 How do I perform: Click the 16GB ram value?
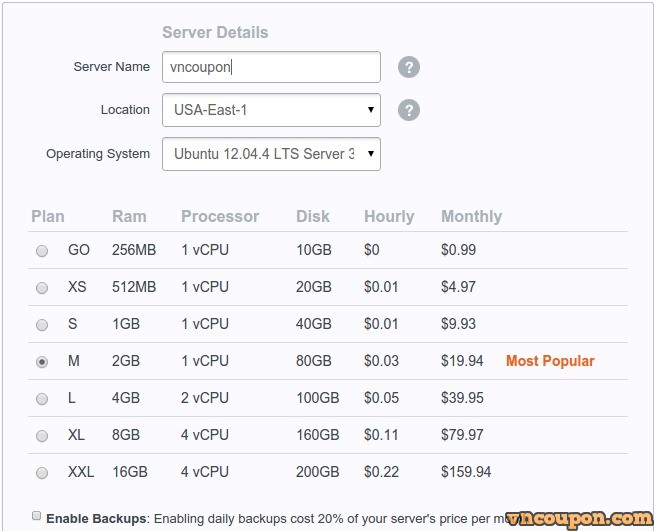click(130, 472)
